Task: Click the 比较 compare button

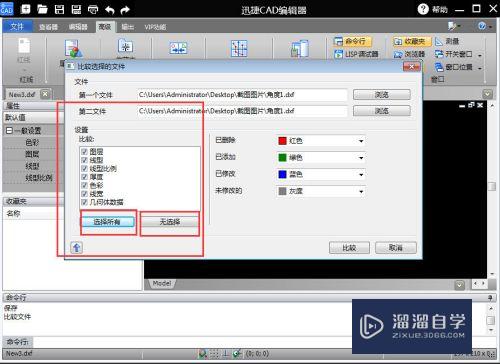Action: point(349,248)
